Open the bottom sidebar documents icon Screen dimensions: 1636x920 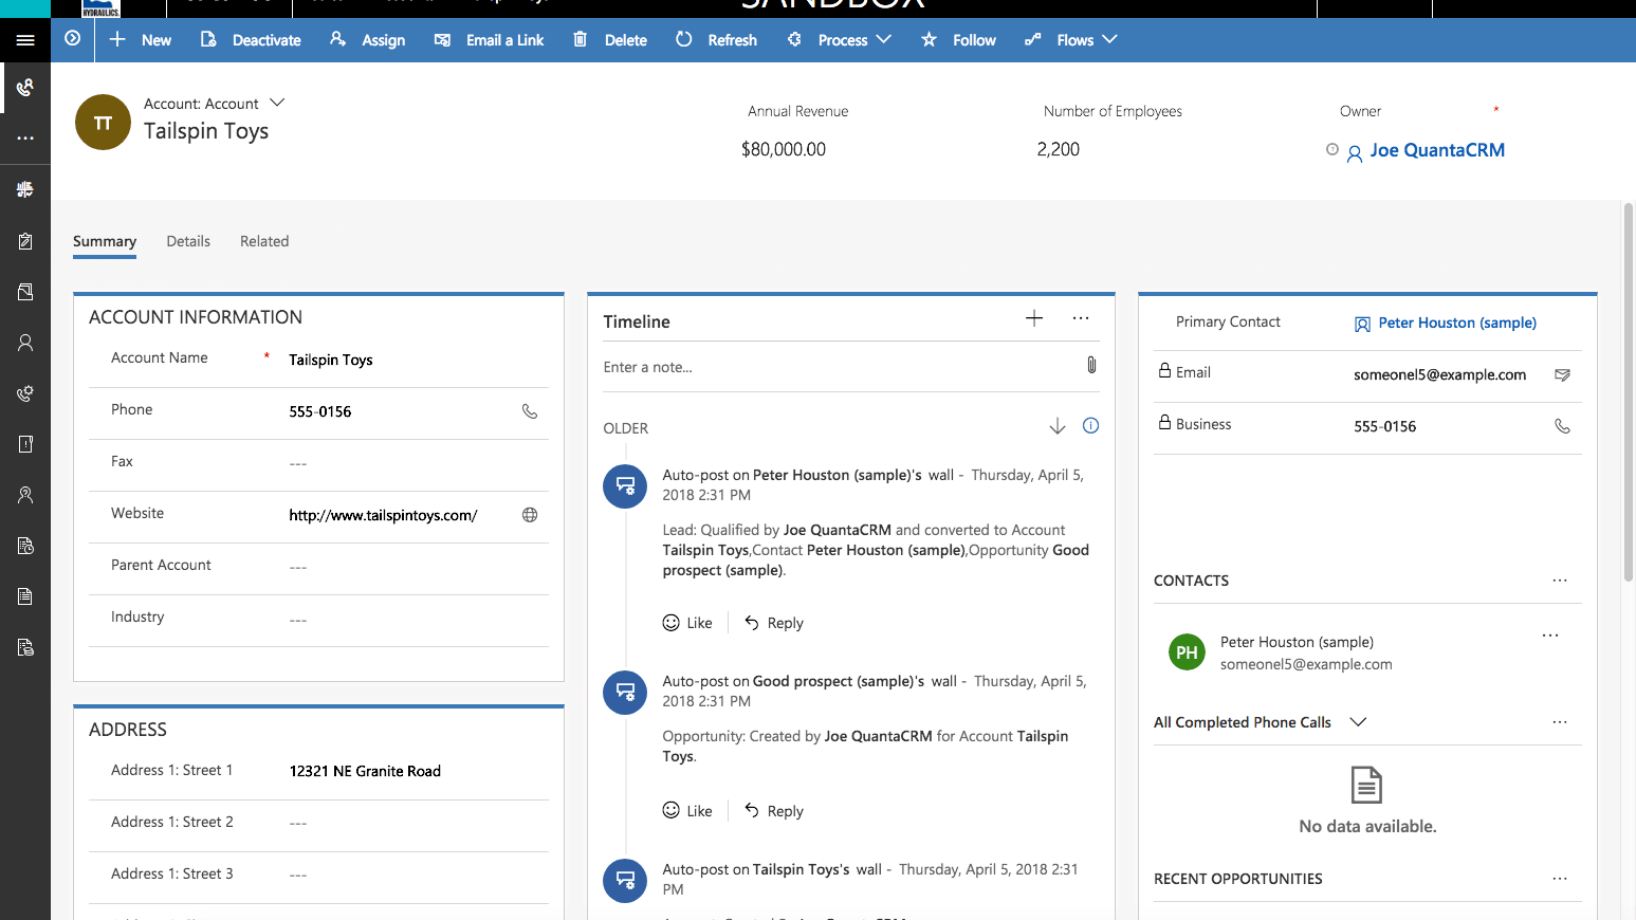25,647
